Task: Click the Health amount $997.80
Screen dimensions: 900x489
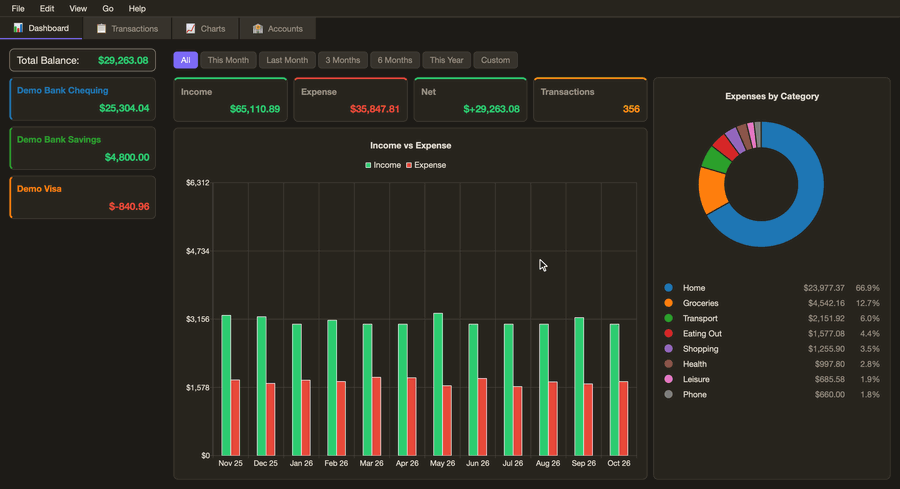Action: 829,364
